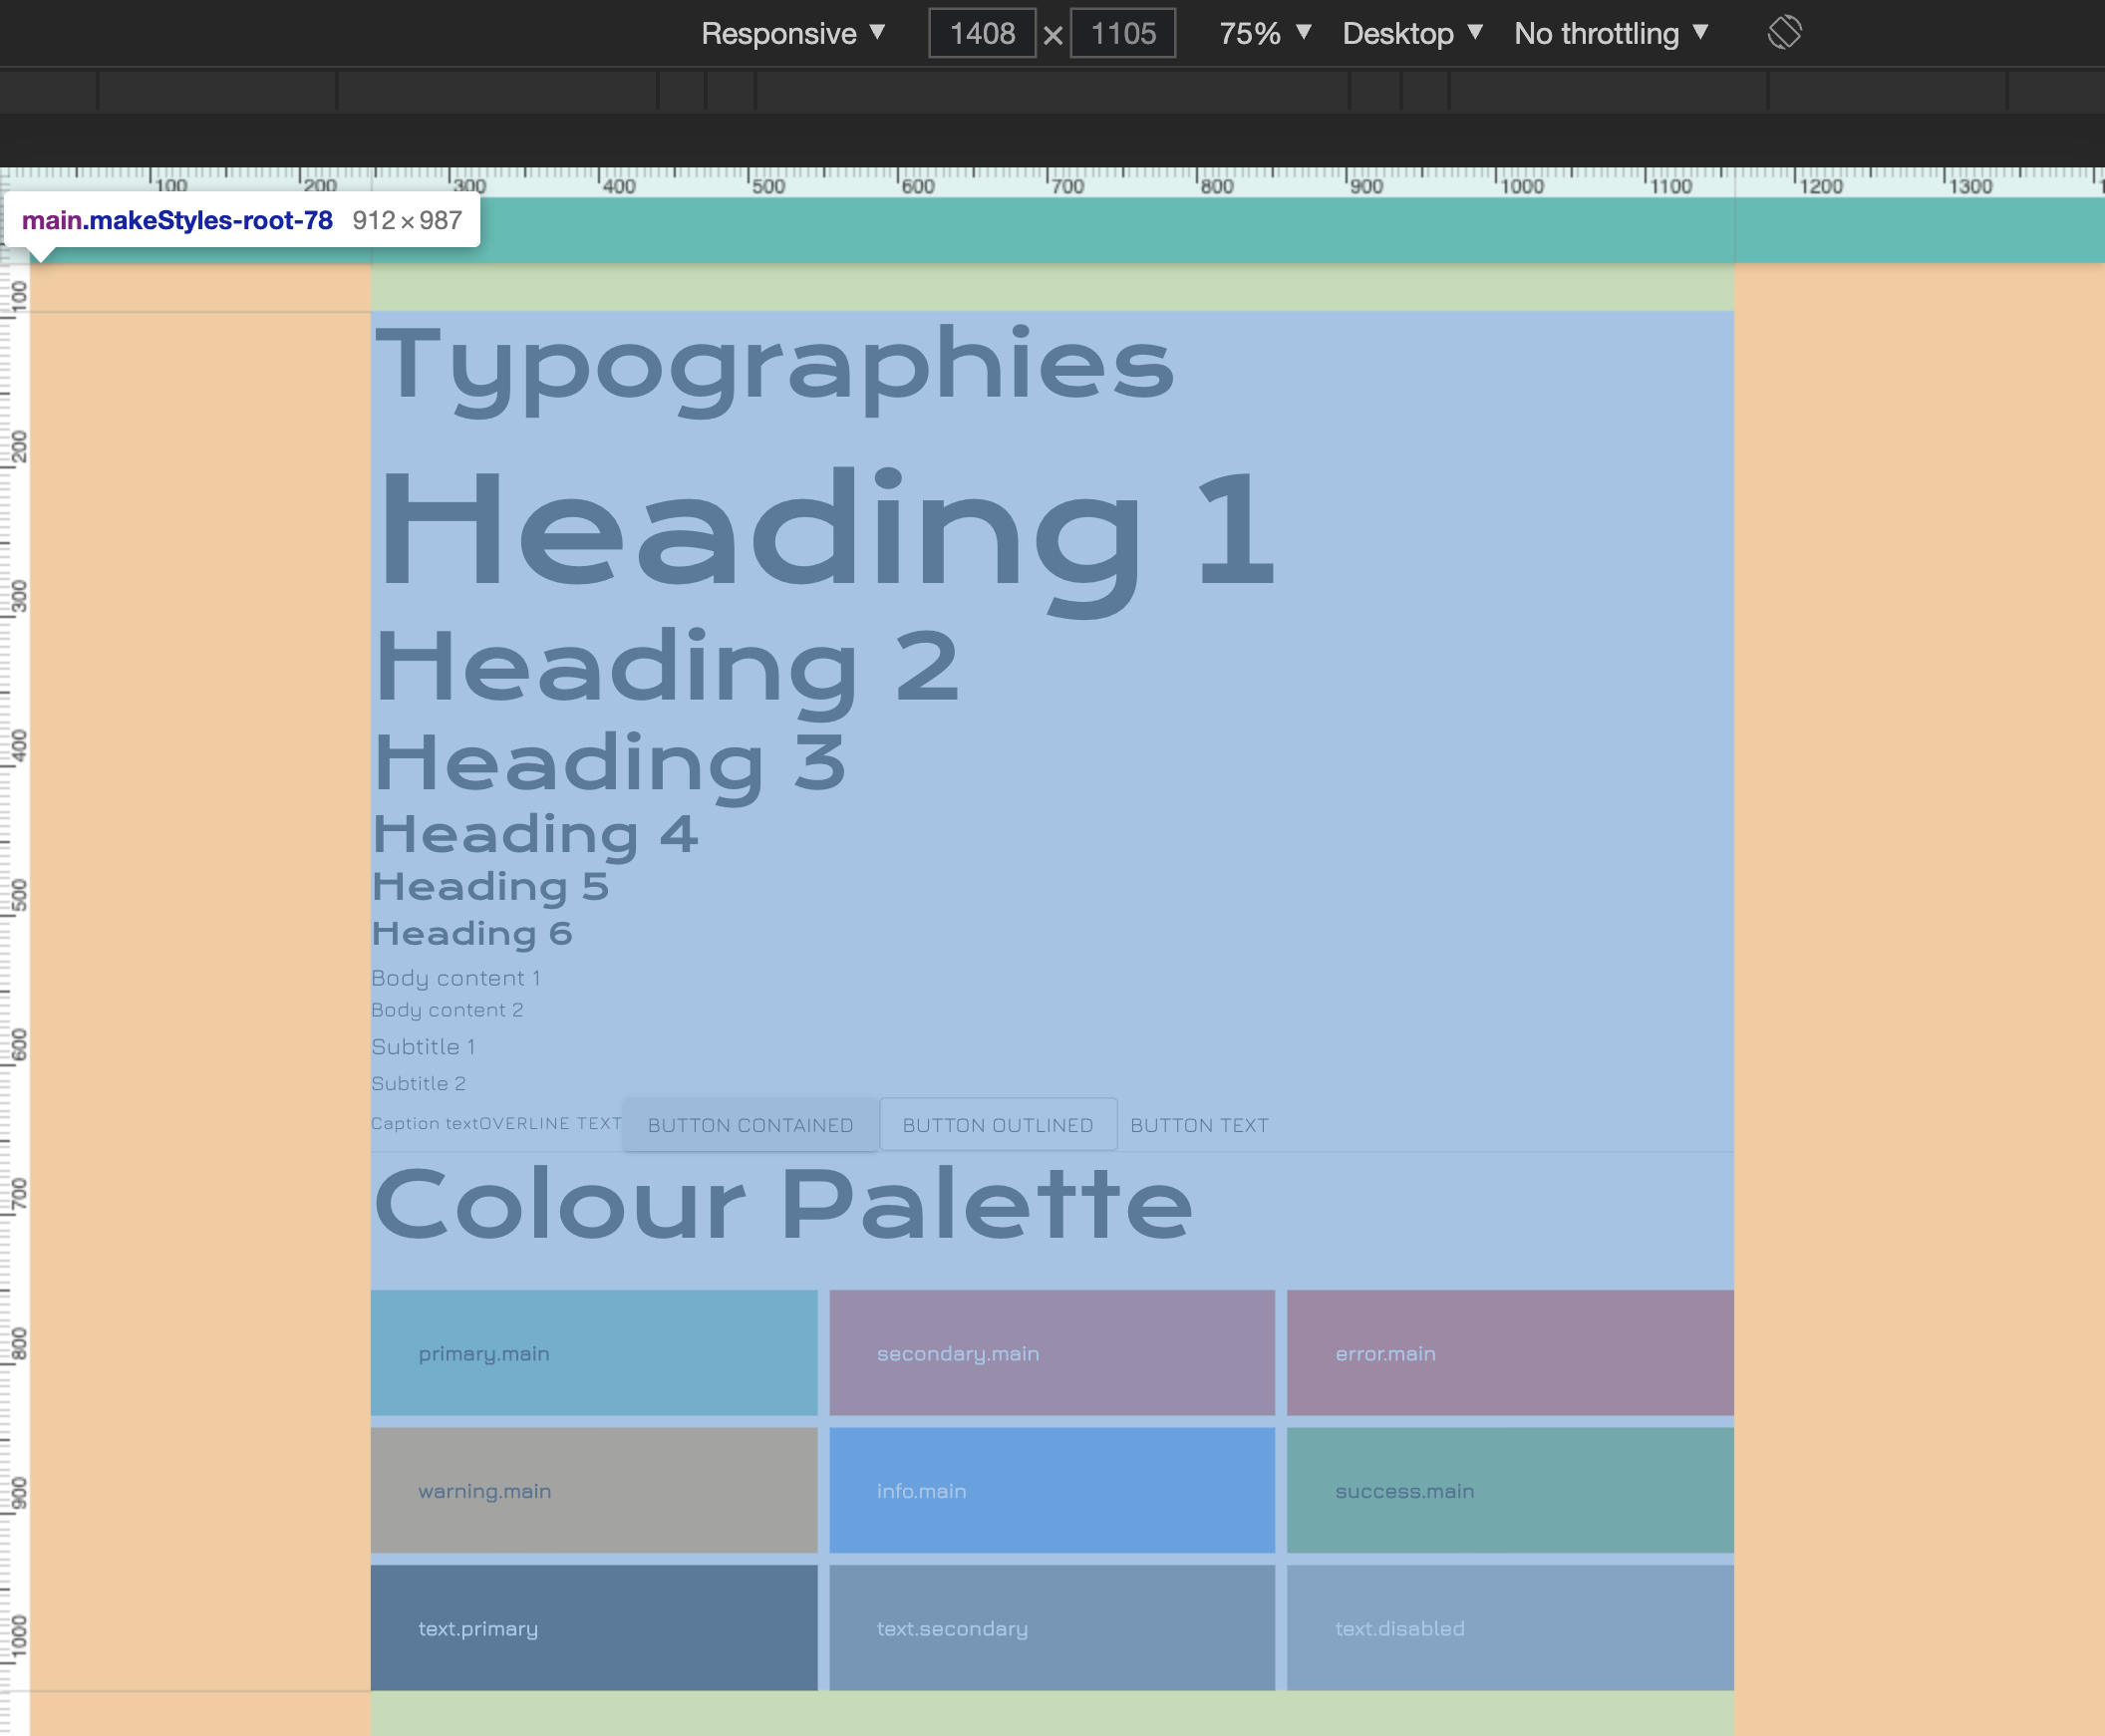
Task: Click the BUTTON TEXT button
Action: [1199, 1125]
